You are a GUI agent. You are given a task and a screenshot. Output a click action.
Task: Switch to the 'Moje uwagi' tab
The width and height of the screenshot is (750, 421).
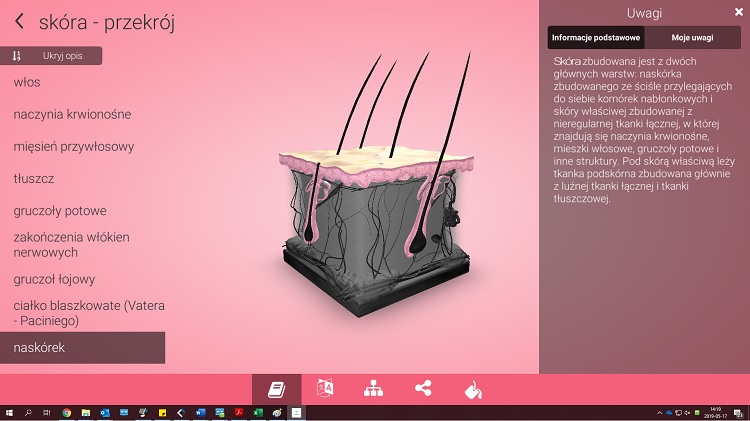(x=691, y=37)
